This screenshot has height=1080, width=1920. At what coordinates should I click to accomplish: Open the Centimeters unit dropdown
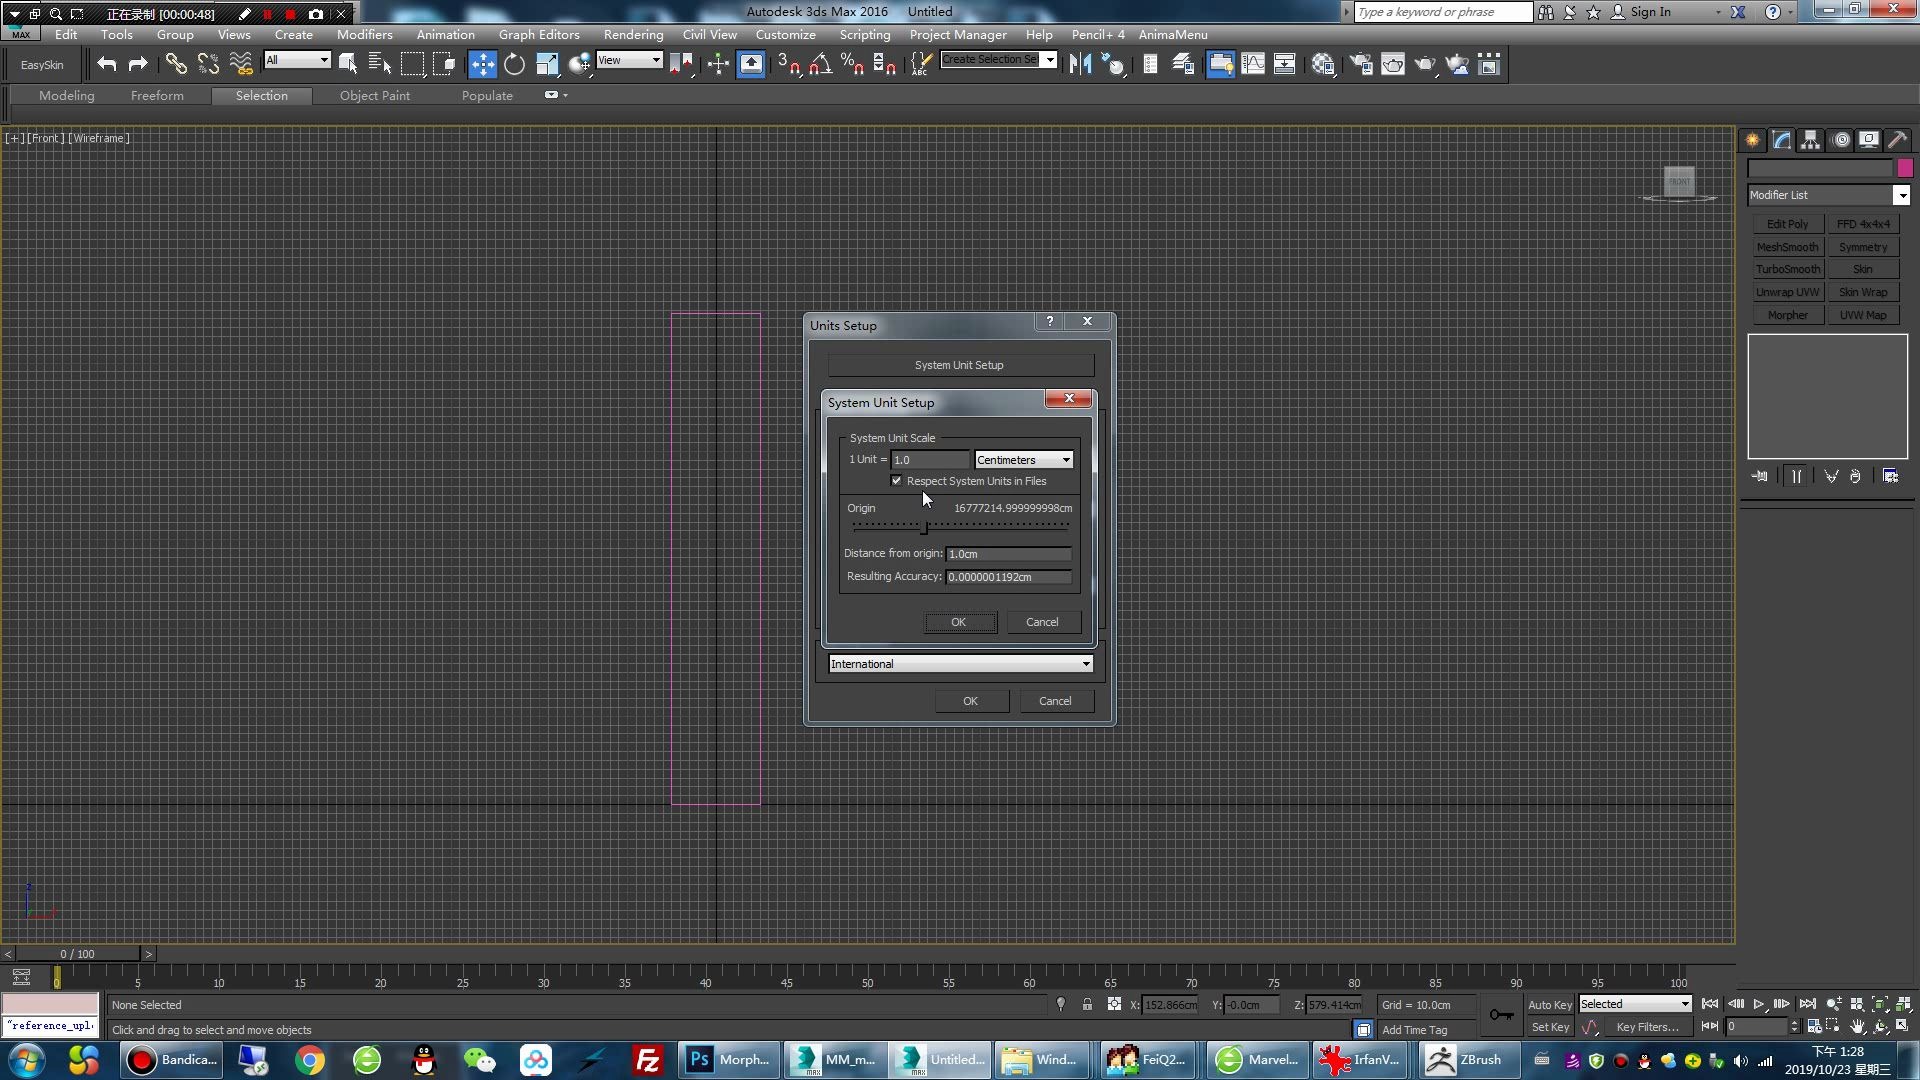(1024, 460)
